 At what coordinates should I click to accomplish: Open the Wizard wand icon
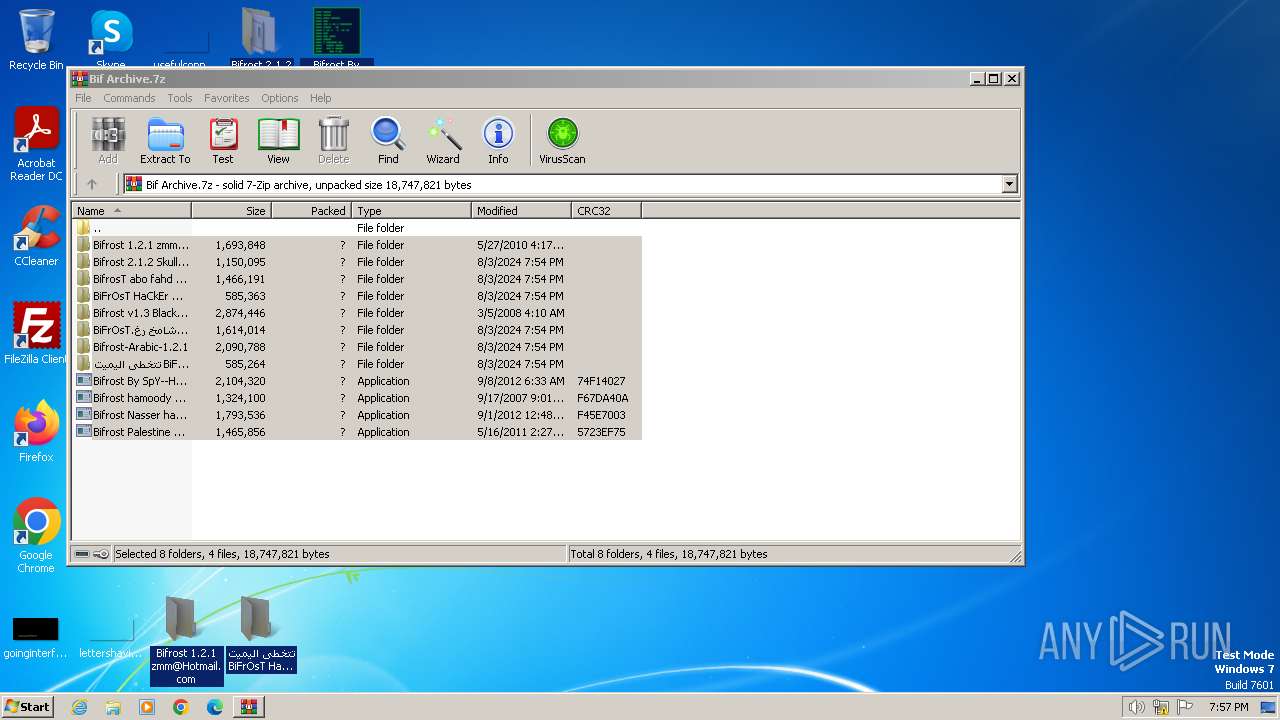coord(443,140)
